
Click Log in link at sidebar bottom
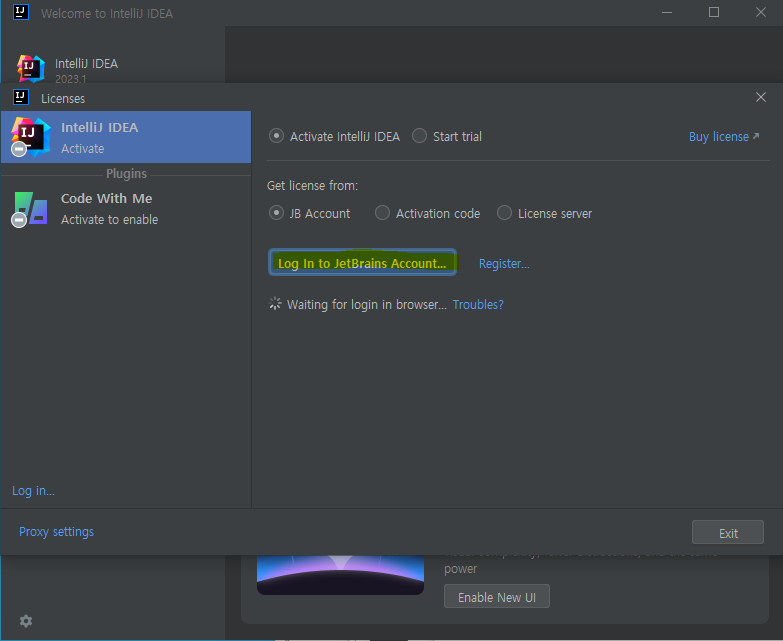(x=33, y=491)
